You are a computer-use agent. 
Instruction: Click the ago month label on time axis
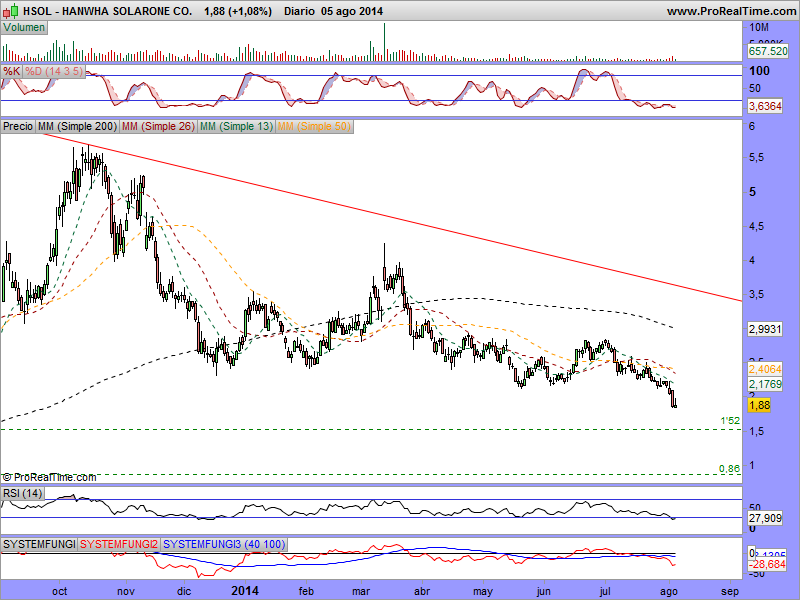(x=669, y=591)
